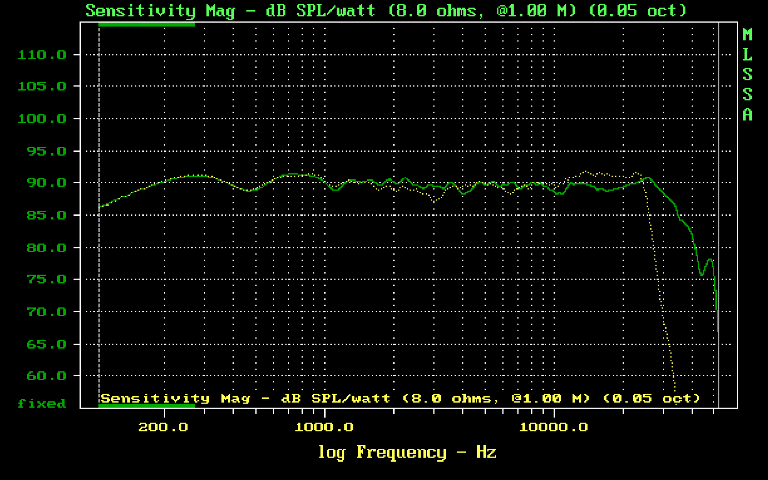Click the 'fixed' scale label
Screen dimensions: 768x480
tap(41, 404)
